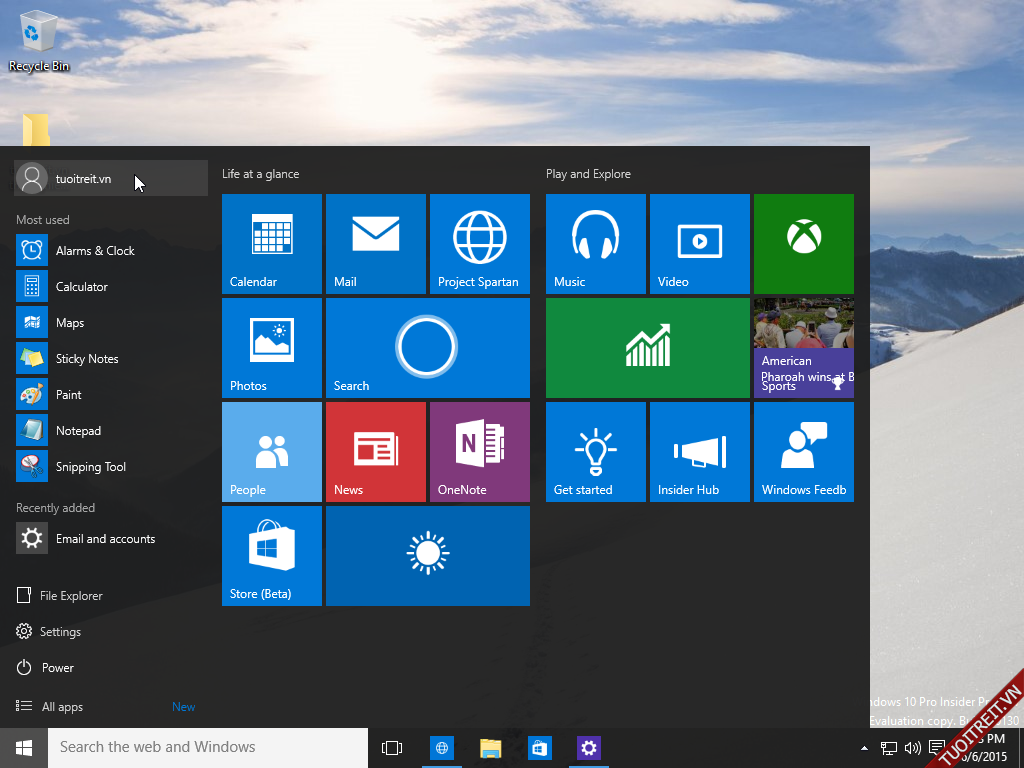Click the Task View taskbar button
This screenshot has width=1024, height=768.
coord(392,748)
